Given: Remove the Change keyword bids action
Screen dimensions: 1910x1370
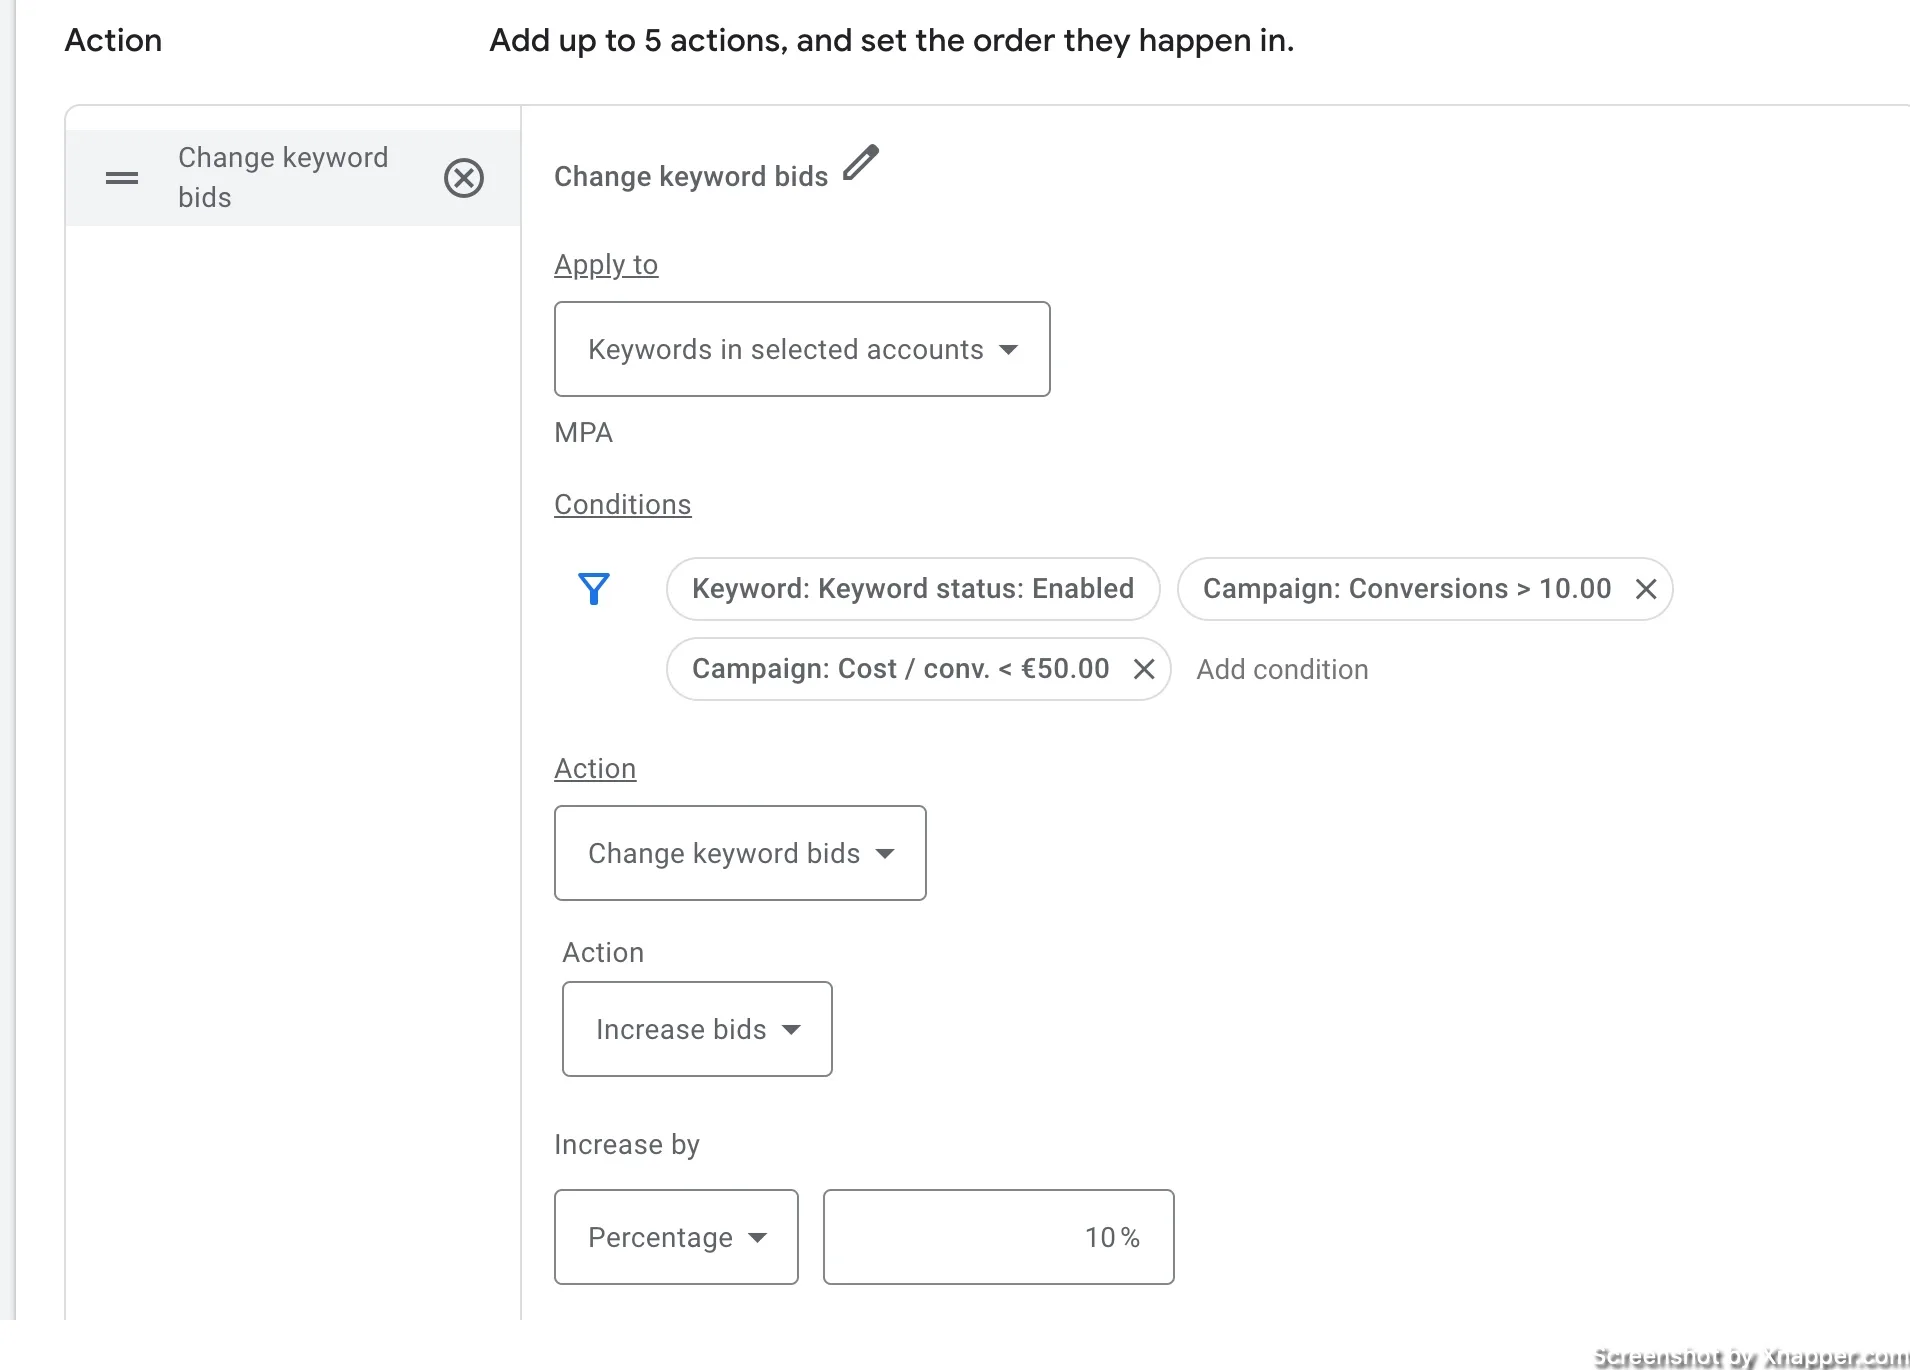Looking at the screenshot, I should click(464, 178).
